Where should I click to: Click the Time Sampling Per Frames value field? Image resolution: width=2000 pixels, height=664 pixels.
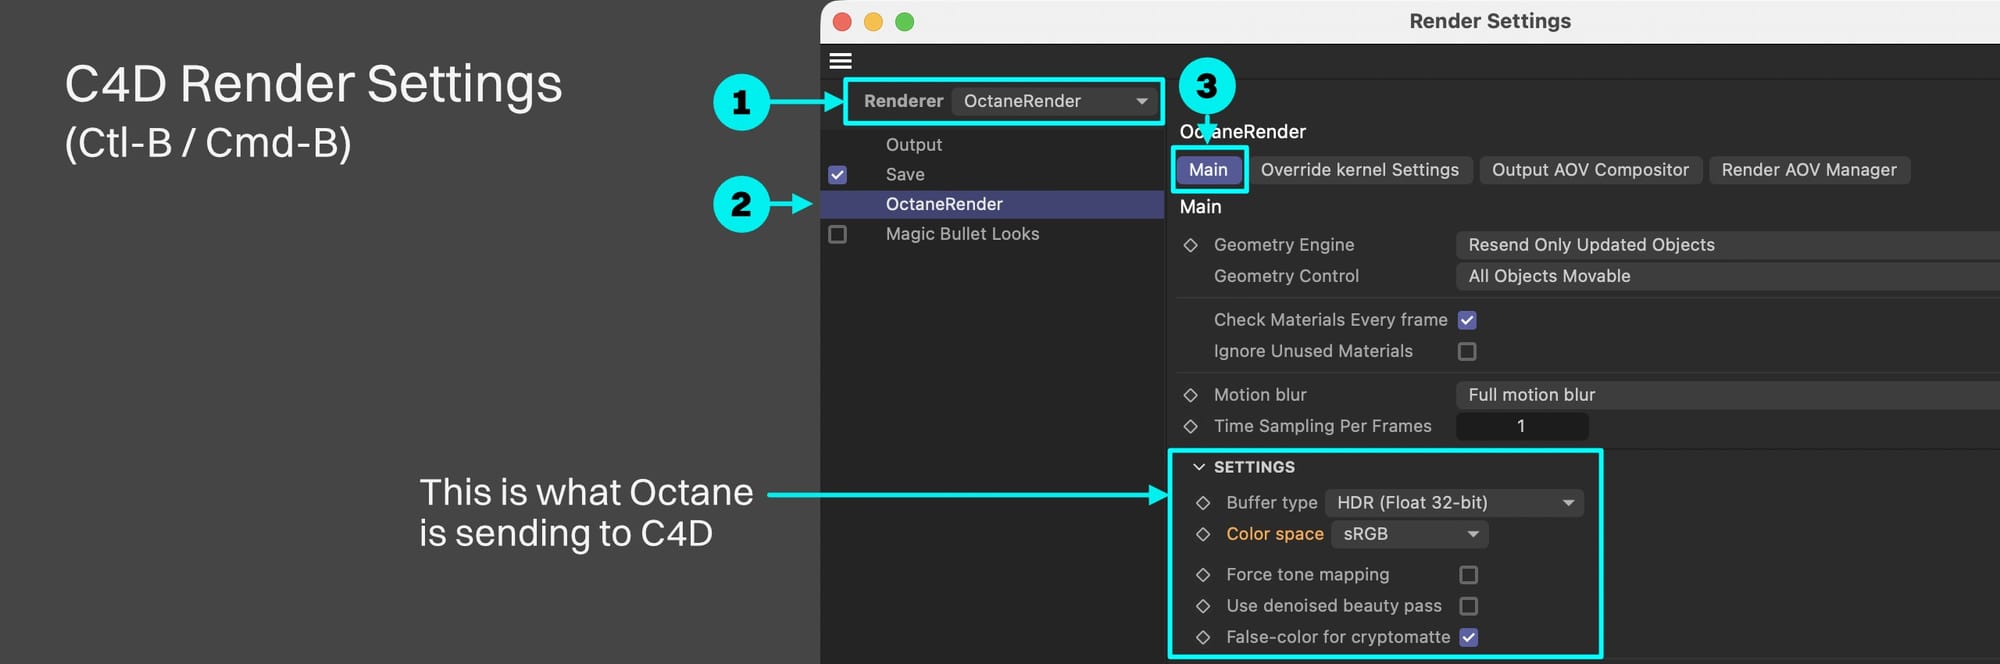point(1521,426)
